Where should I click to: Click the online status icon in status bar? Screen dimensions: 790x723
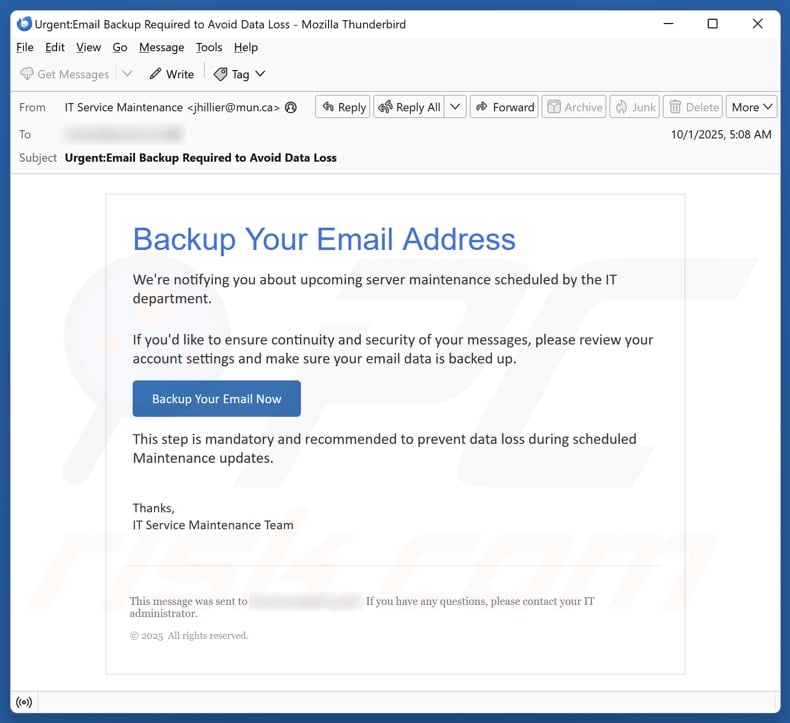24,703
